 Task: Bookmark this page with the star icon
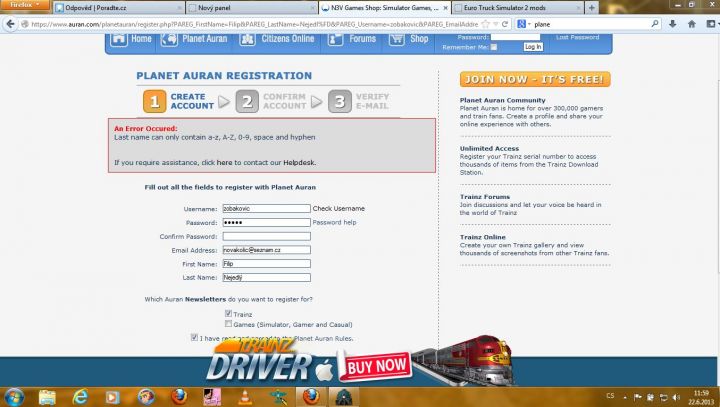pyautogui.click(x=486, y=24)
